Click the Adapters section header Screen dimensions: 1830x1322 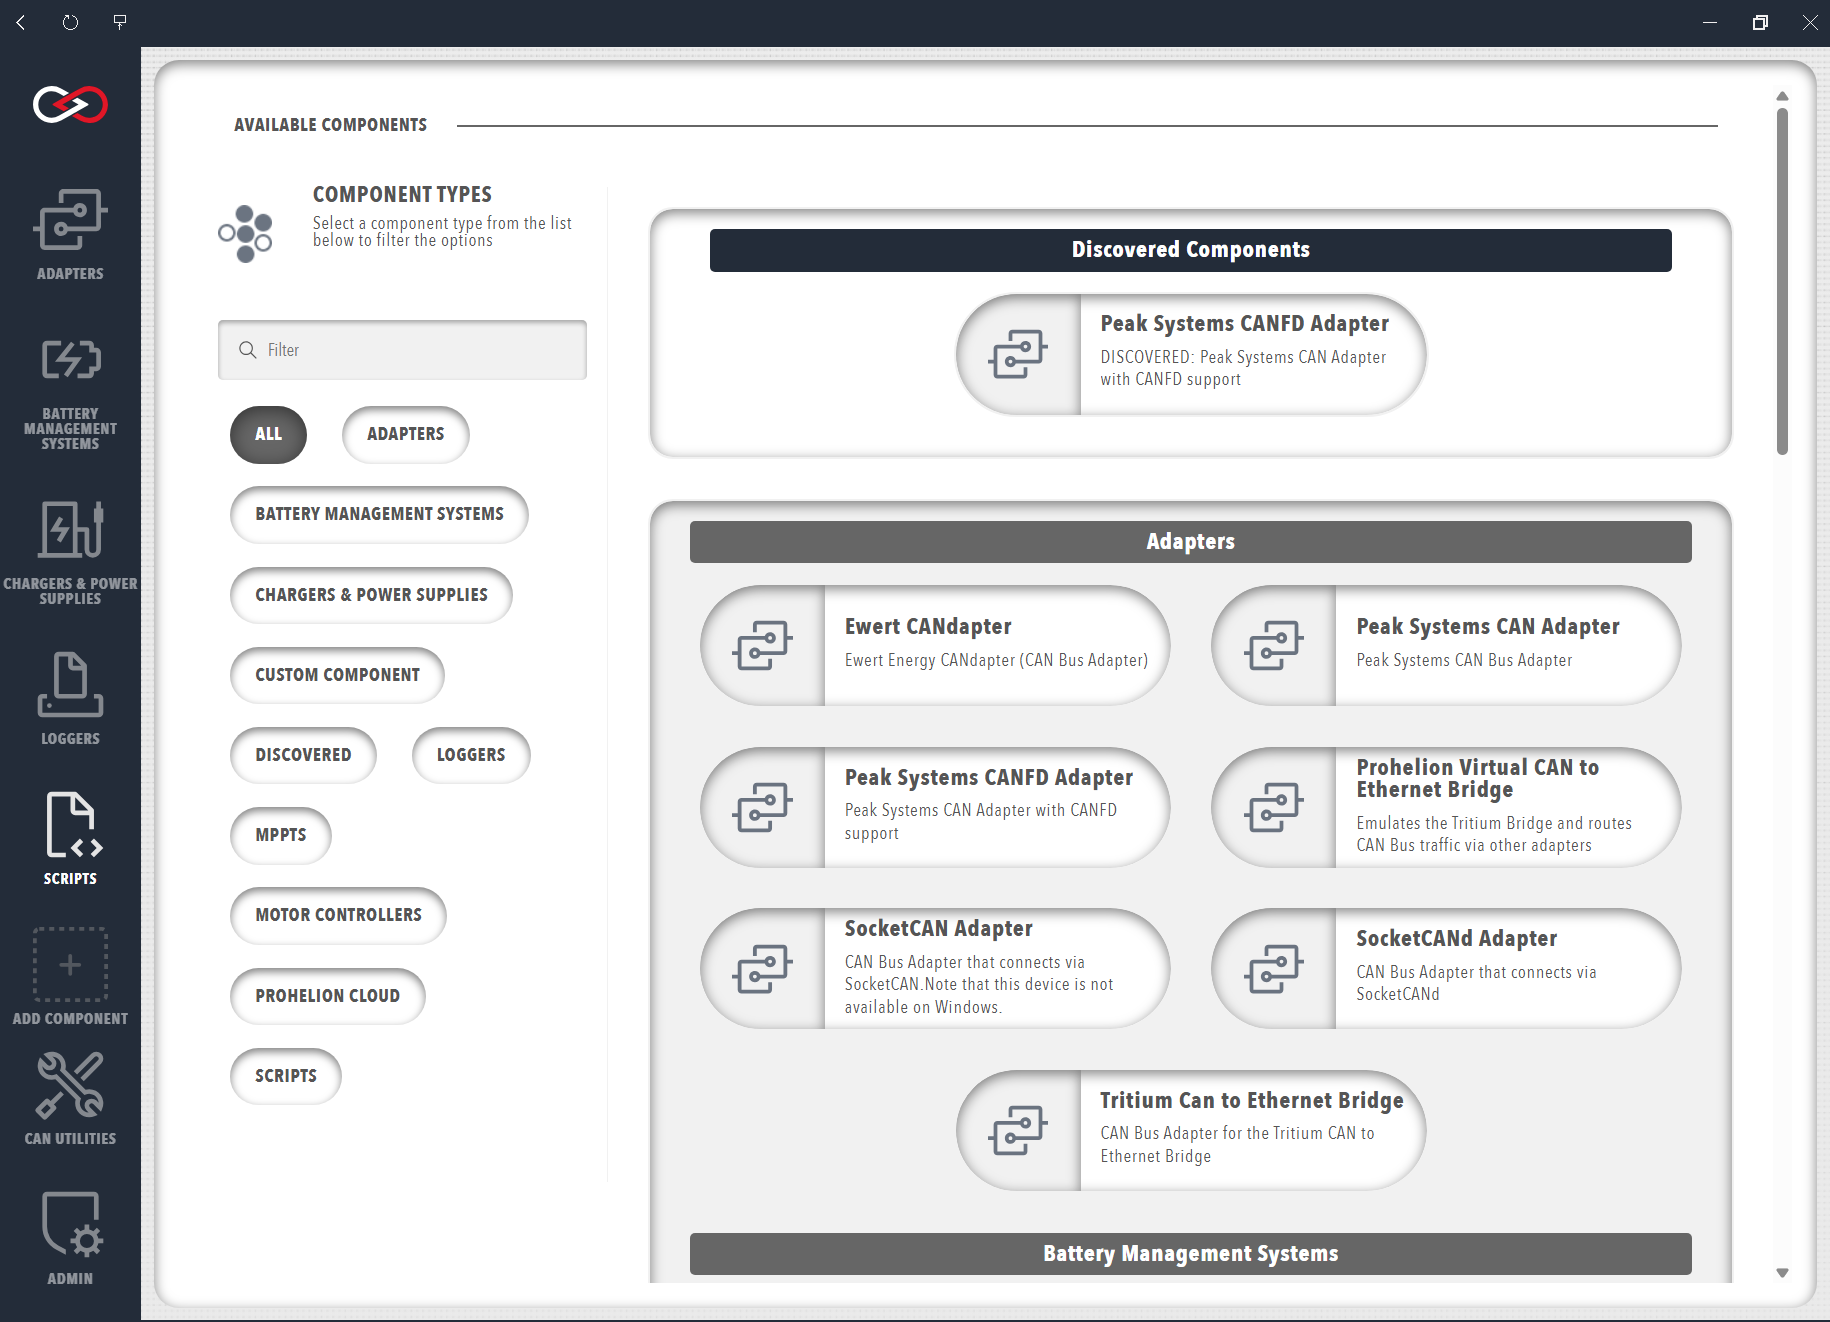coord(1190,542)
